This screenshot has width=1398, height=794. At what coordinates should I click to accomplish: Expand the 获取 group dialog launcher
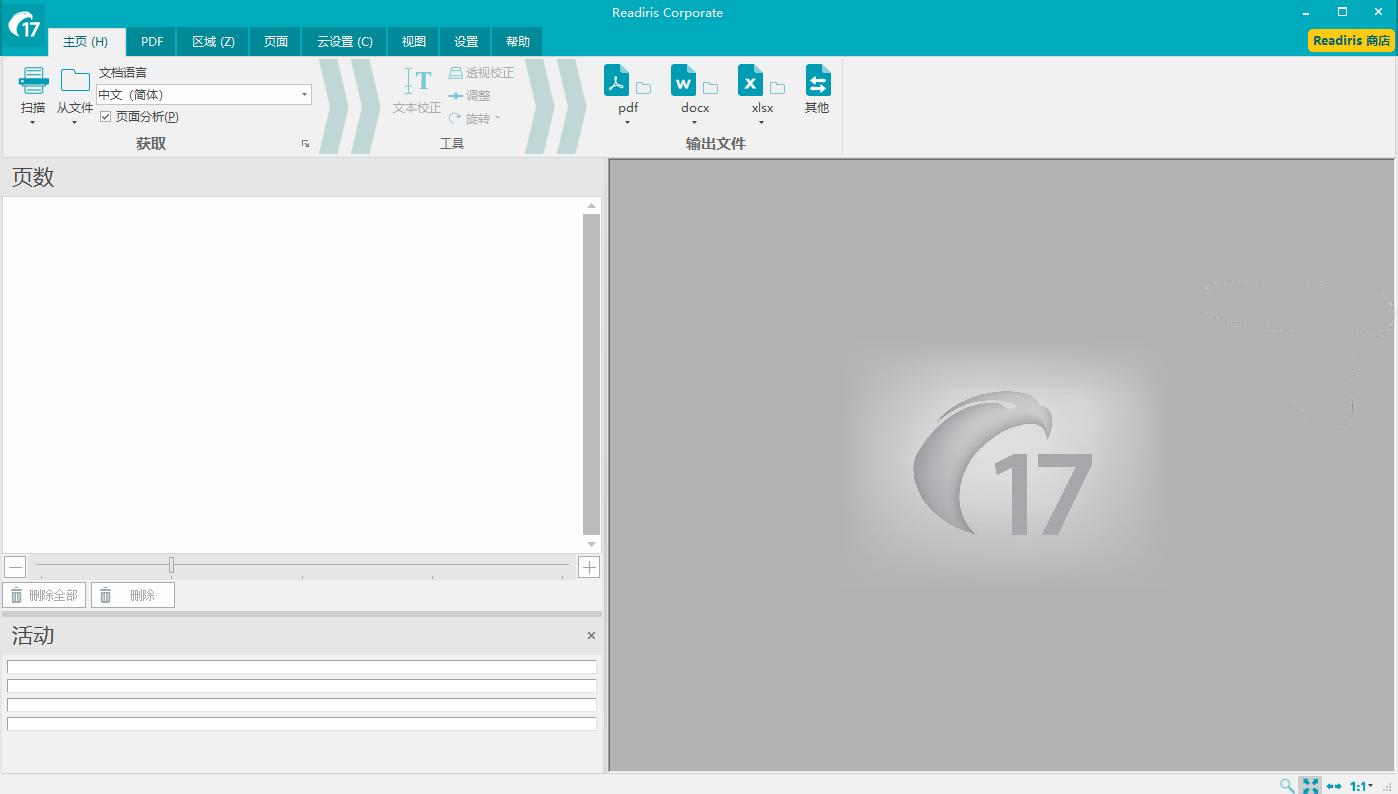click(305, 144)
